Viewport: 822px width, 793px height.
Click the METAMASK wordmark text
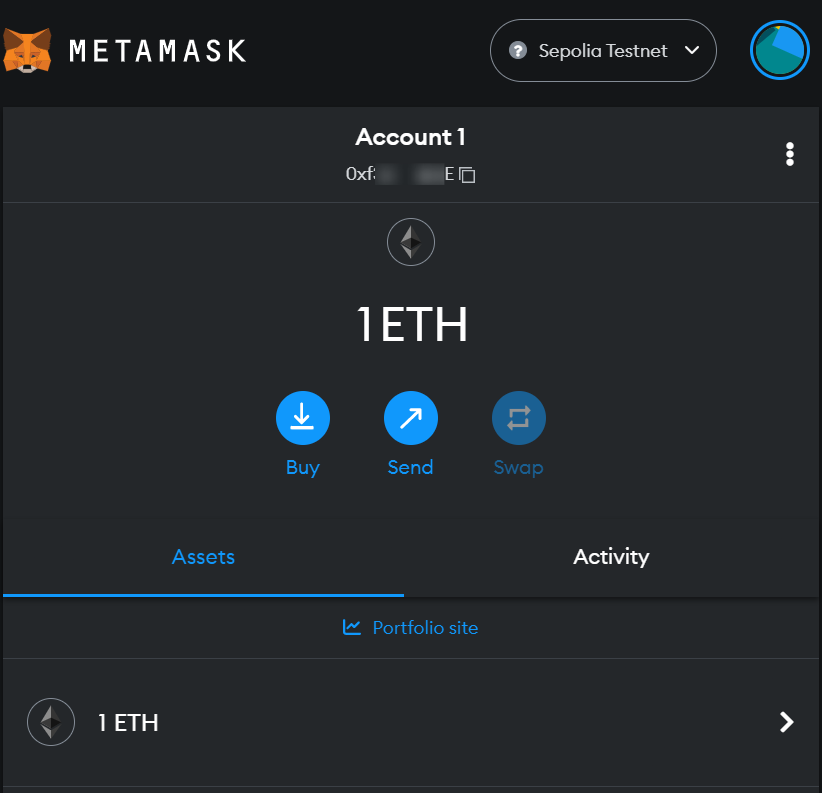pyautogui.click(x=157, y=51)
